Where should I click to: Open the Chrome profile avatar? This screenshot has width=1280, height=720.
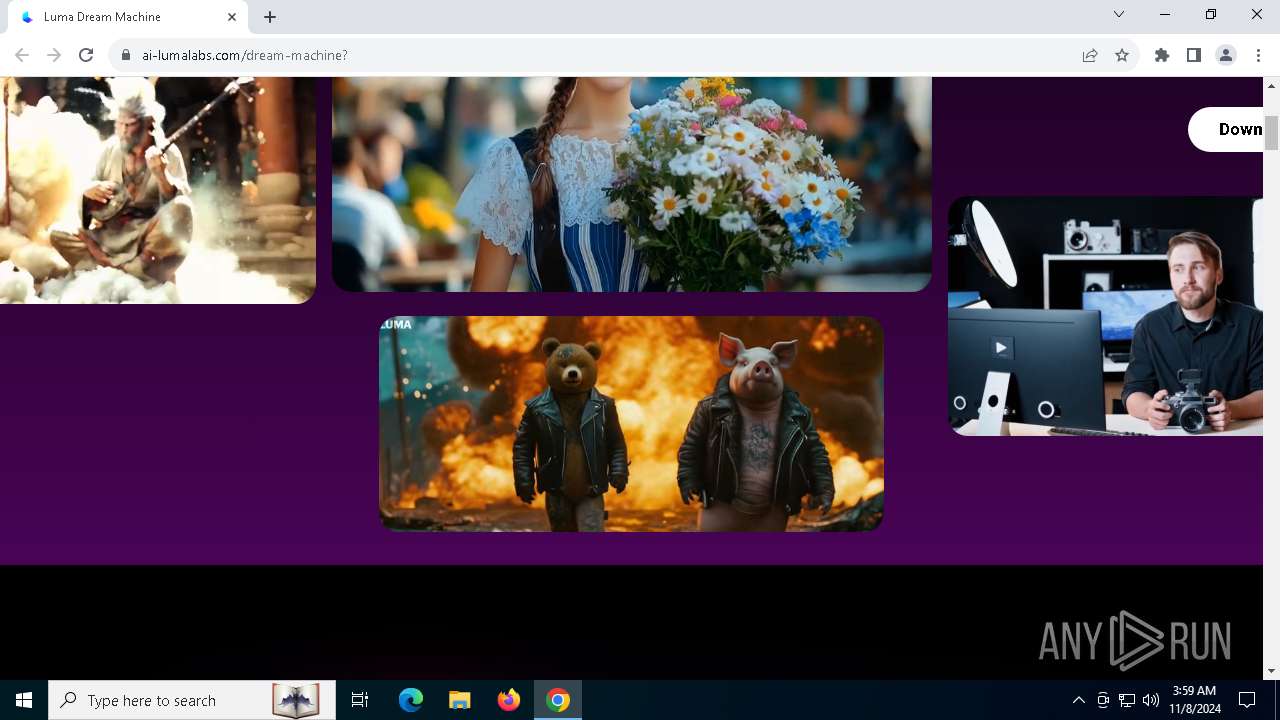click(x=1226, y=55)
